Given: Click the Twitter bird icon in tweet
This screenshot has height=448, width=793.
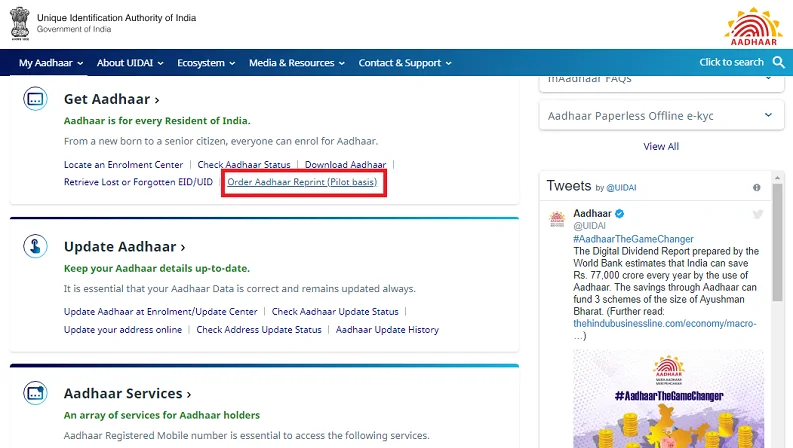Looking at the screenshot, I should [x=758, y=214].
